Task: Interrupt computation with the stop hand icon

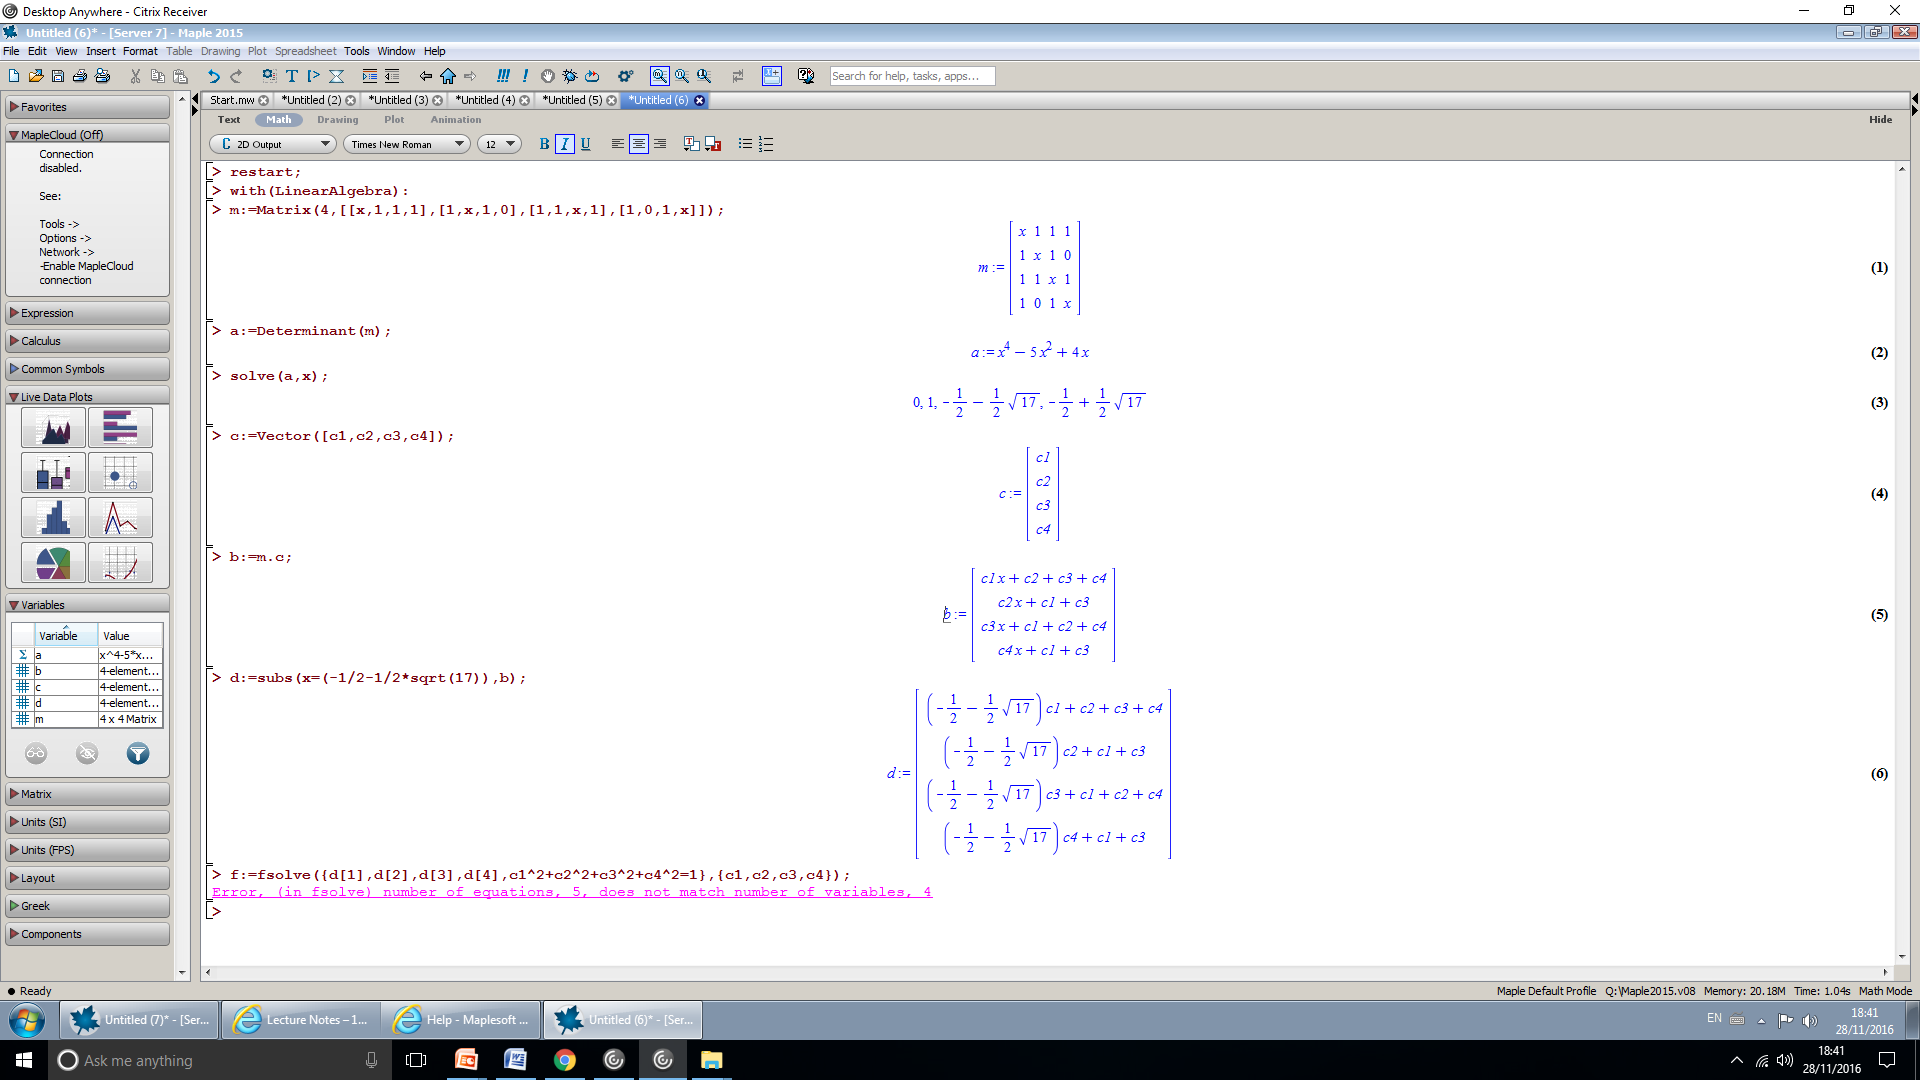Action: coord(548,76)
